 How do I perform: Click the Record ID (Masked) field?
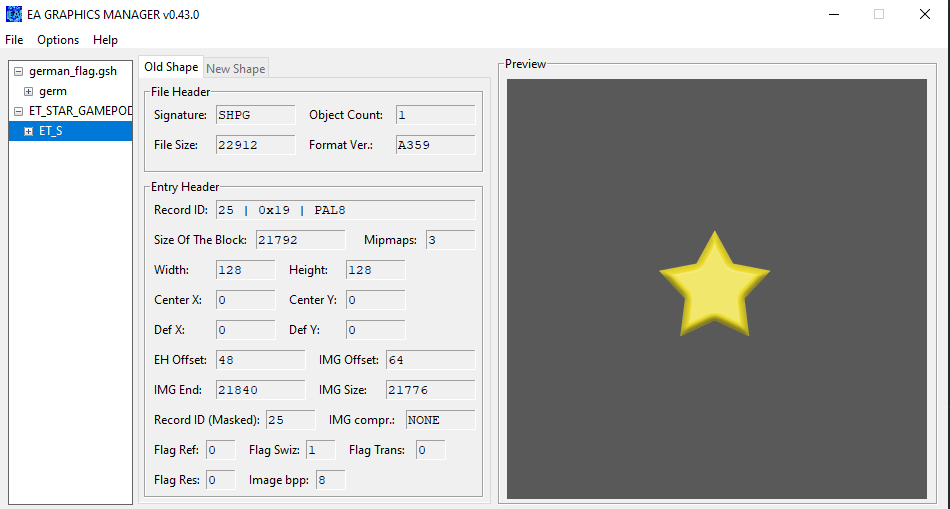(x=291, y=420)
